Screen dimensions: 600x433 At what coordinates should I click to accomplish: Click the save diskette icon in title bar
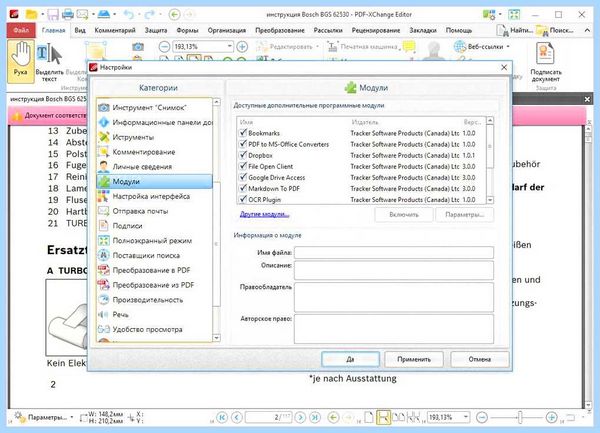pyautogui.click(x=53, y=15)
